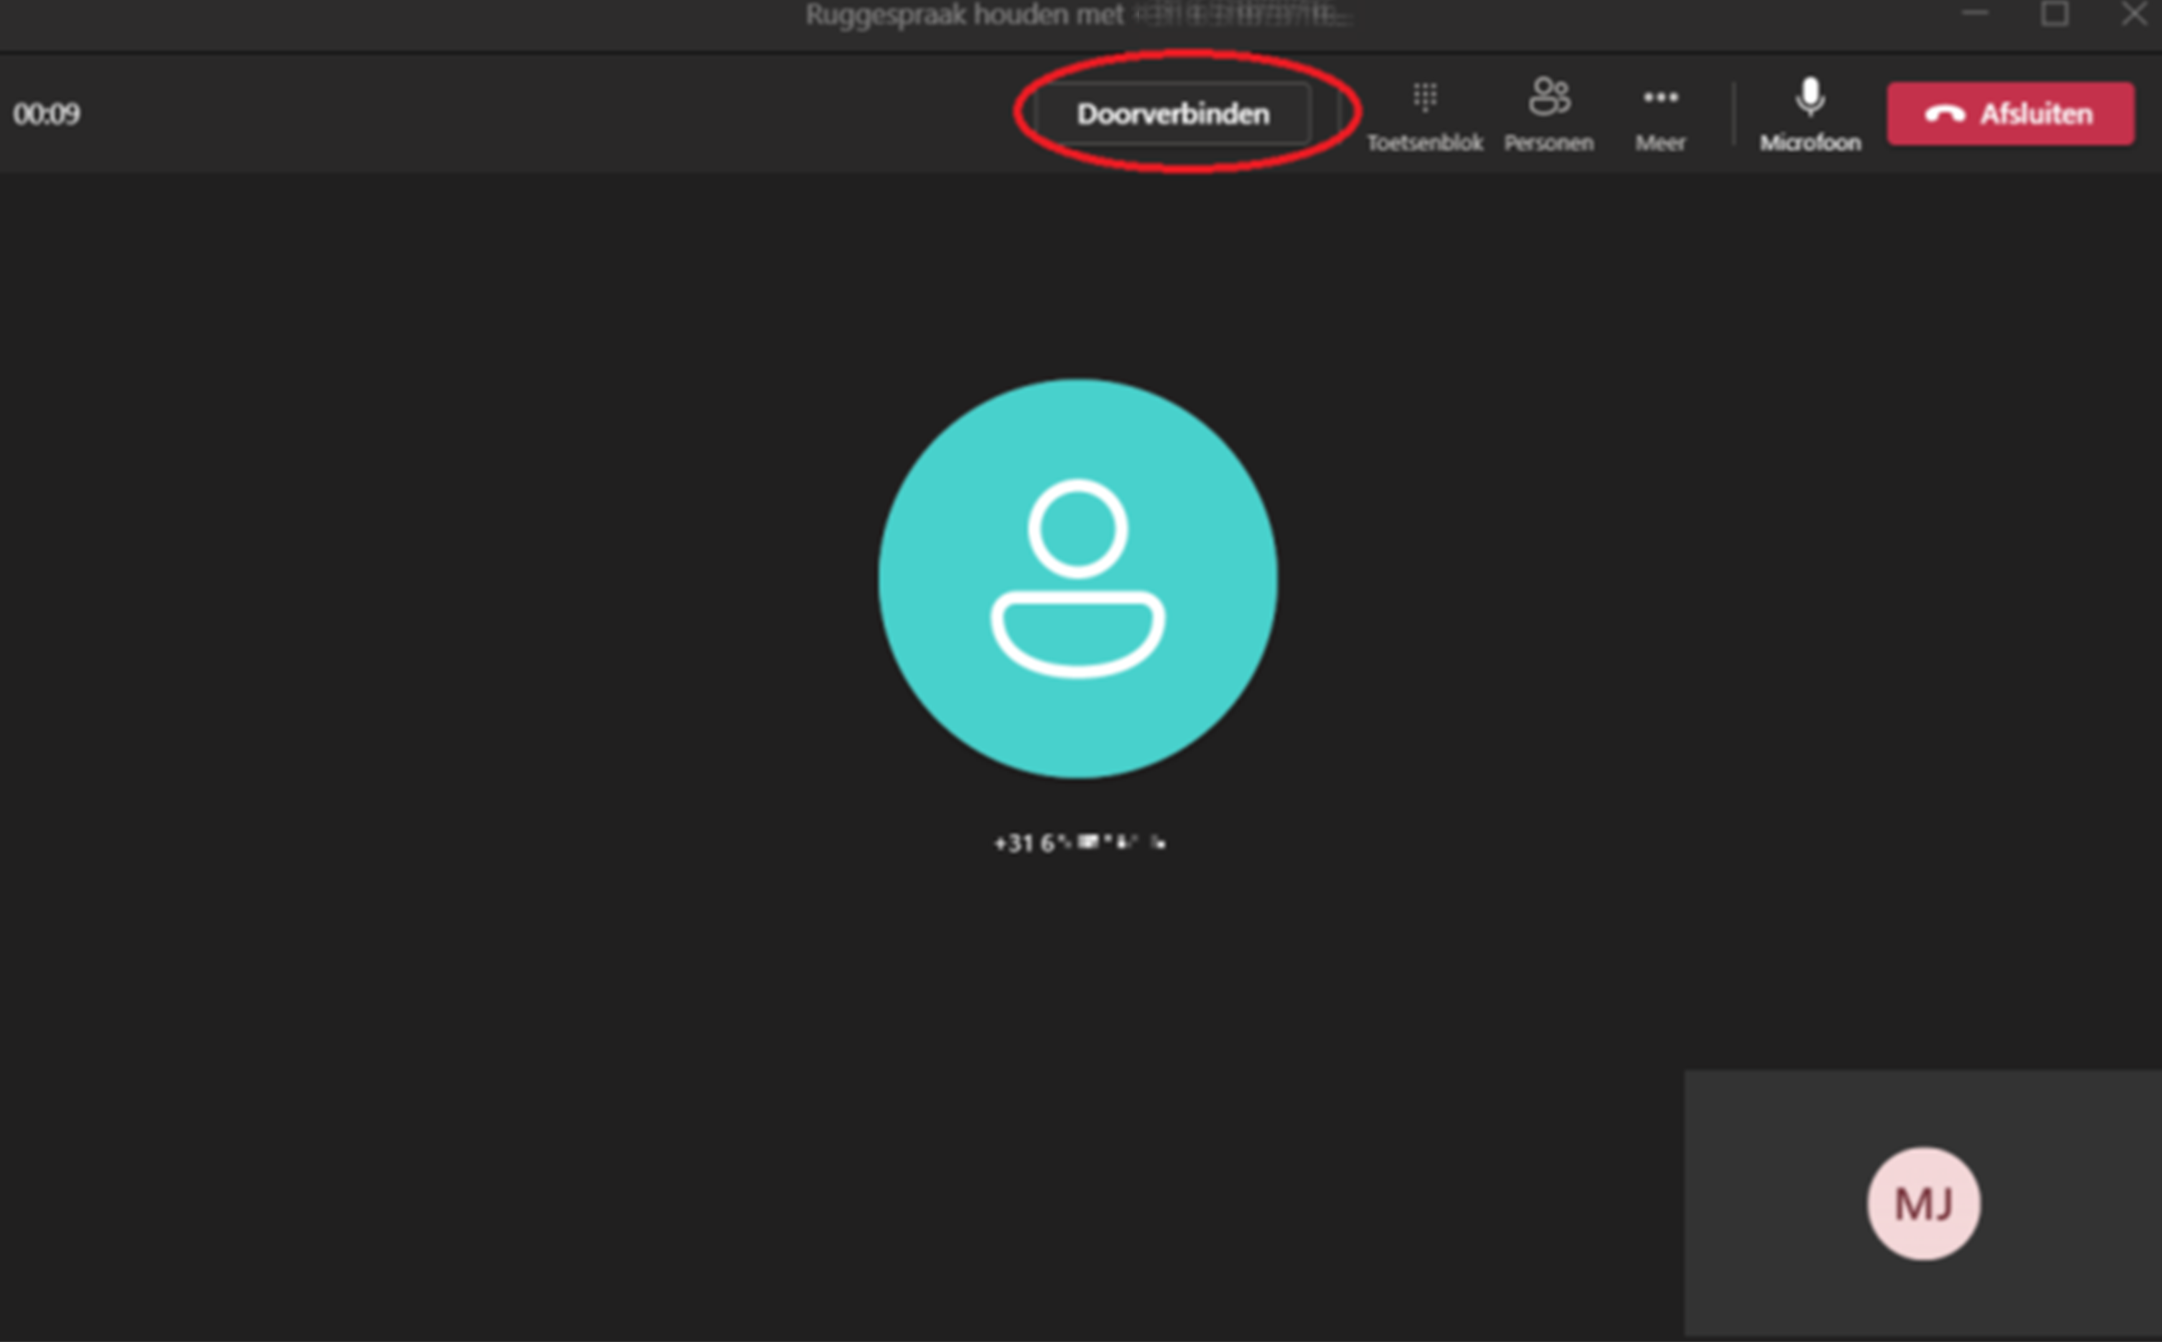Viewport: 2162px width, 1342px height.
Task: Click the Microfoon text label
Action: pyautogui.click(x=1810, y=143)
